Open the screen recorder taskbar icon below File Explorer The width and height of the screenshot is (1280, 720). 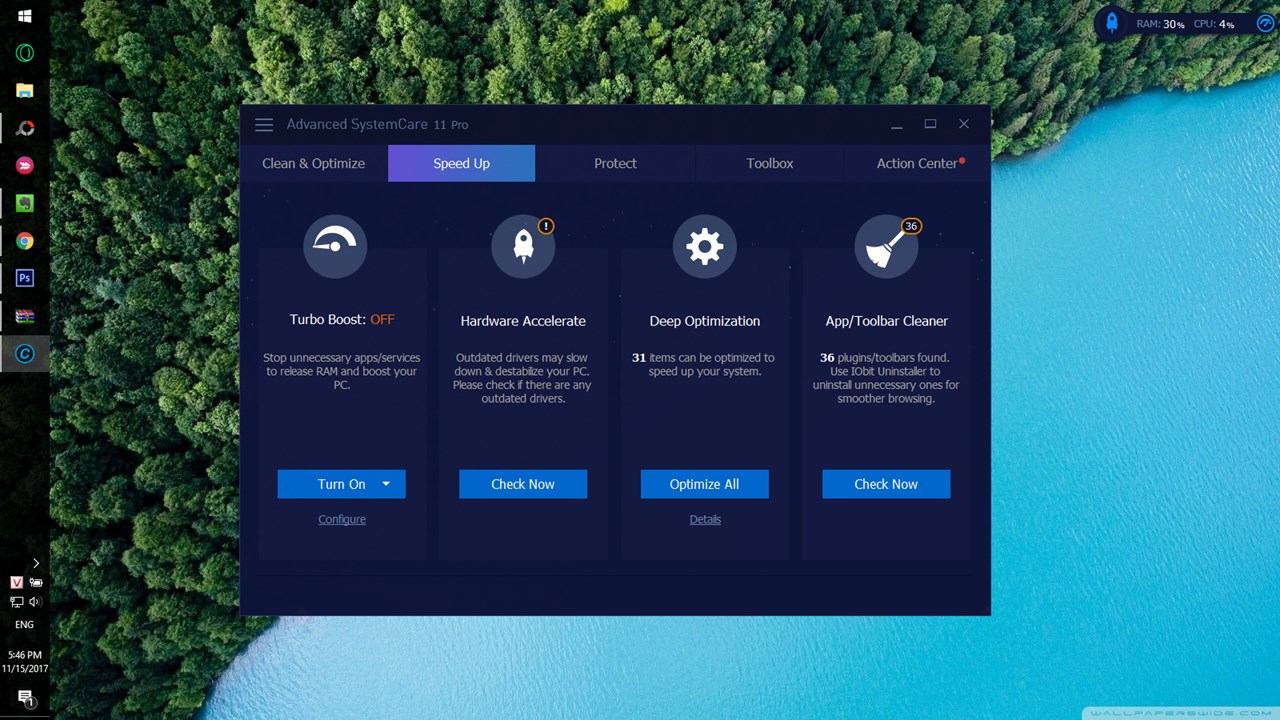click(x=25, y=128)
